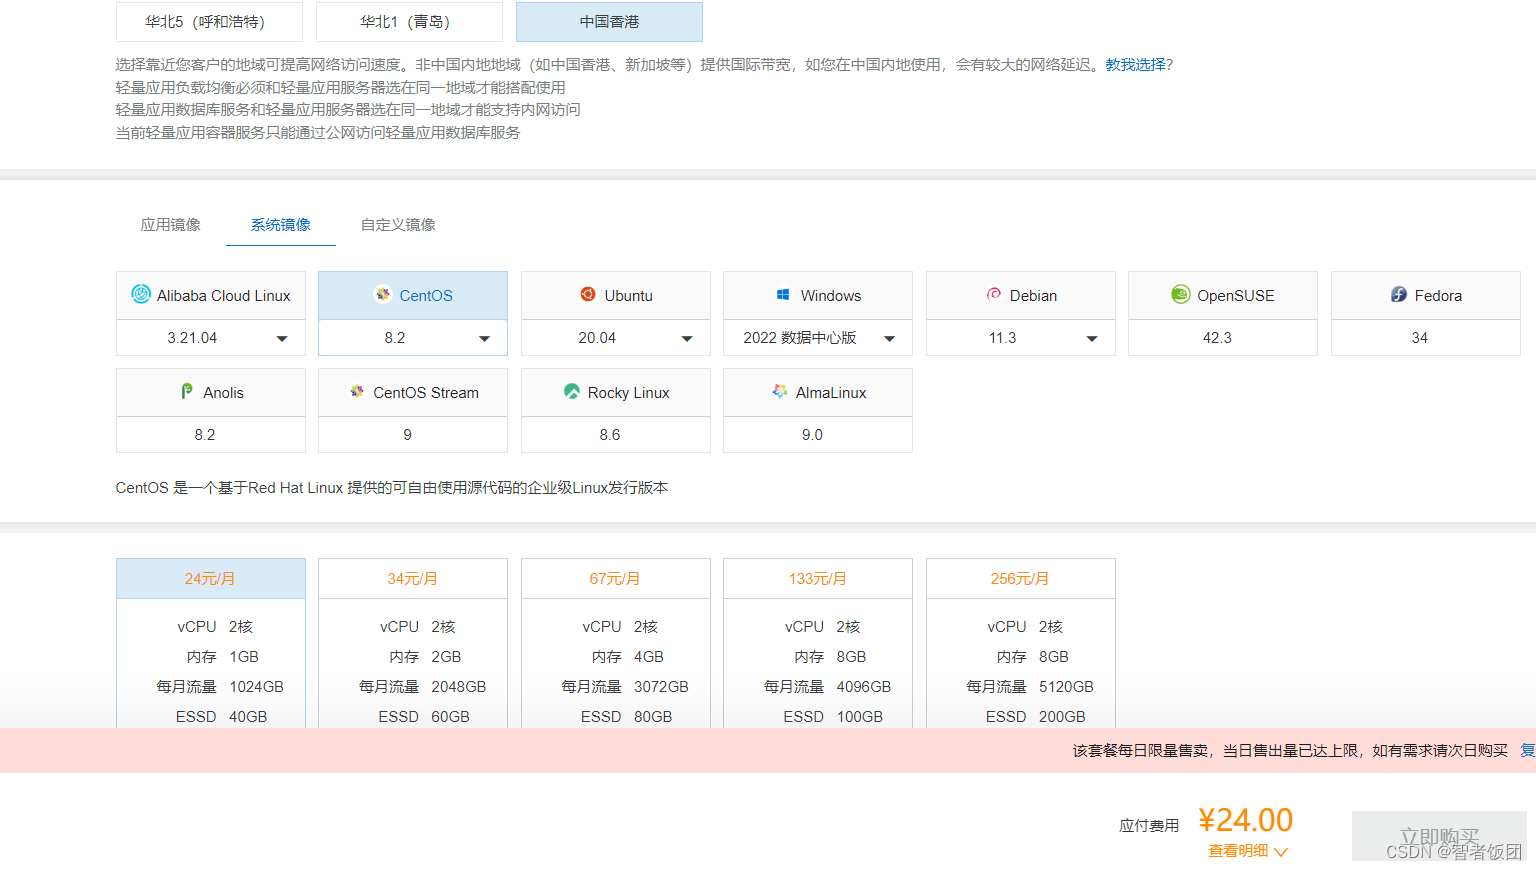1536x870 pixels.
Task: Choose the Rocky Linux image name
Action: point(629,393)
